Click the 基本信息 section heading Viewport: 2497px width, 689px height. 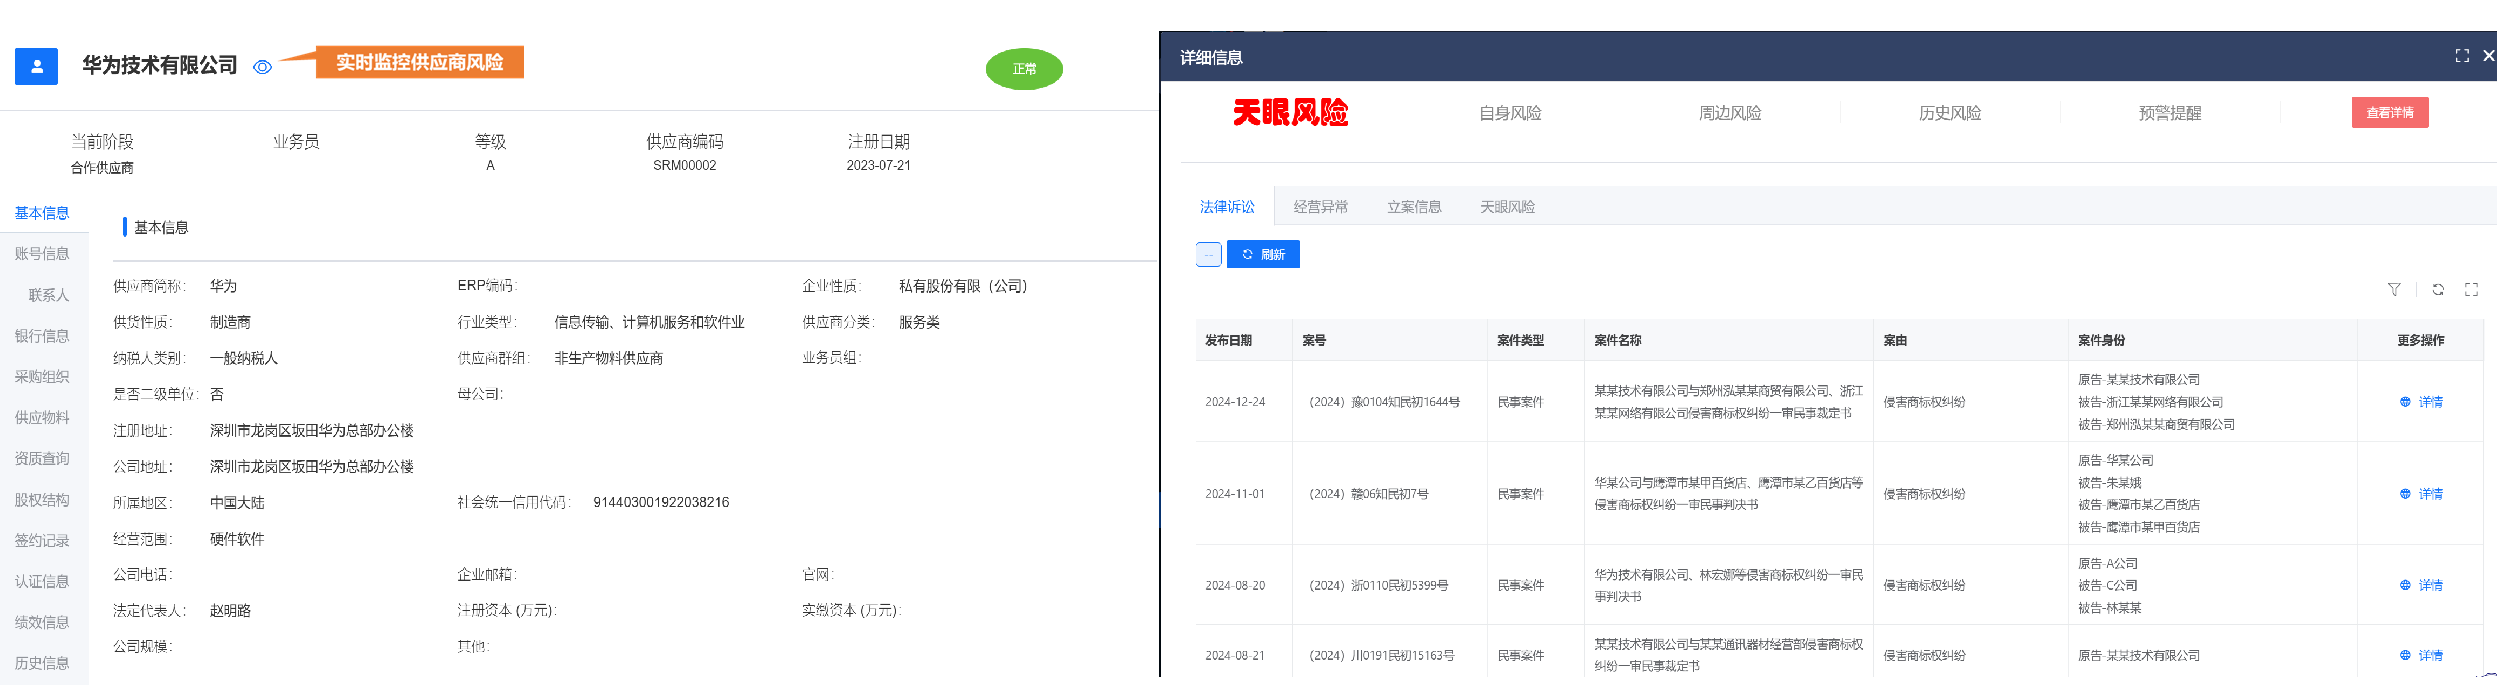pyautogui.click(x=161, y=228)
